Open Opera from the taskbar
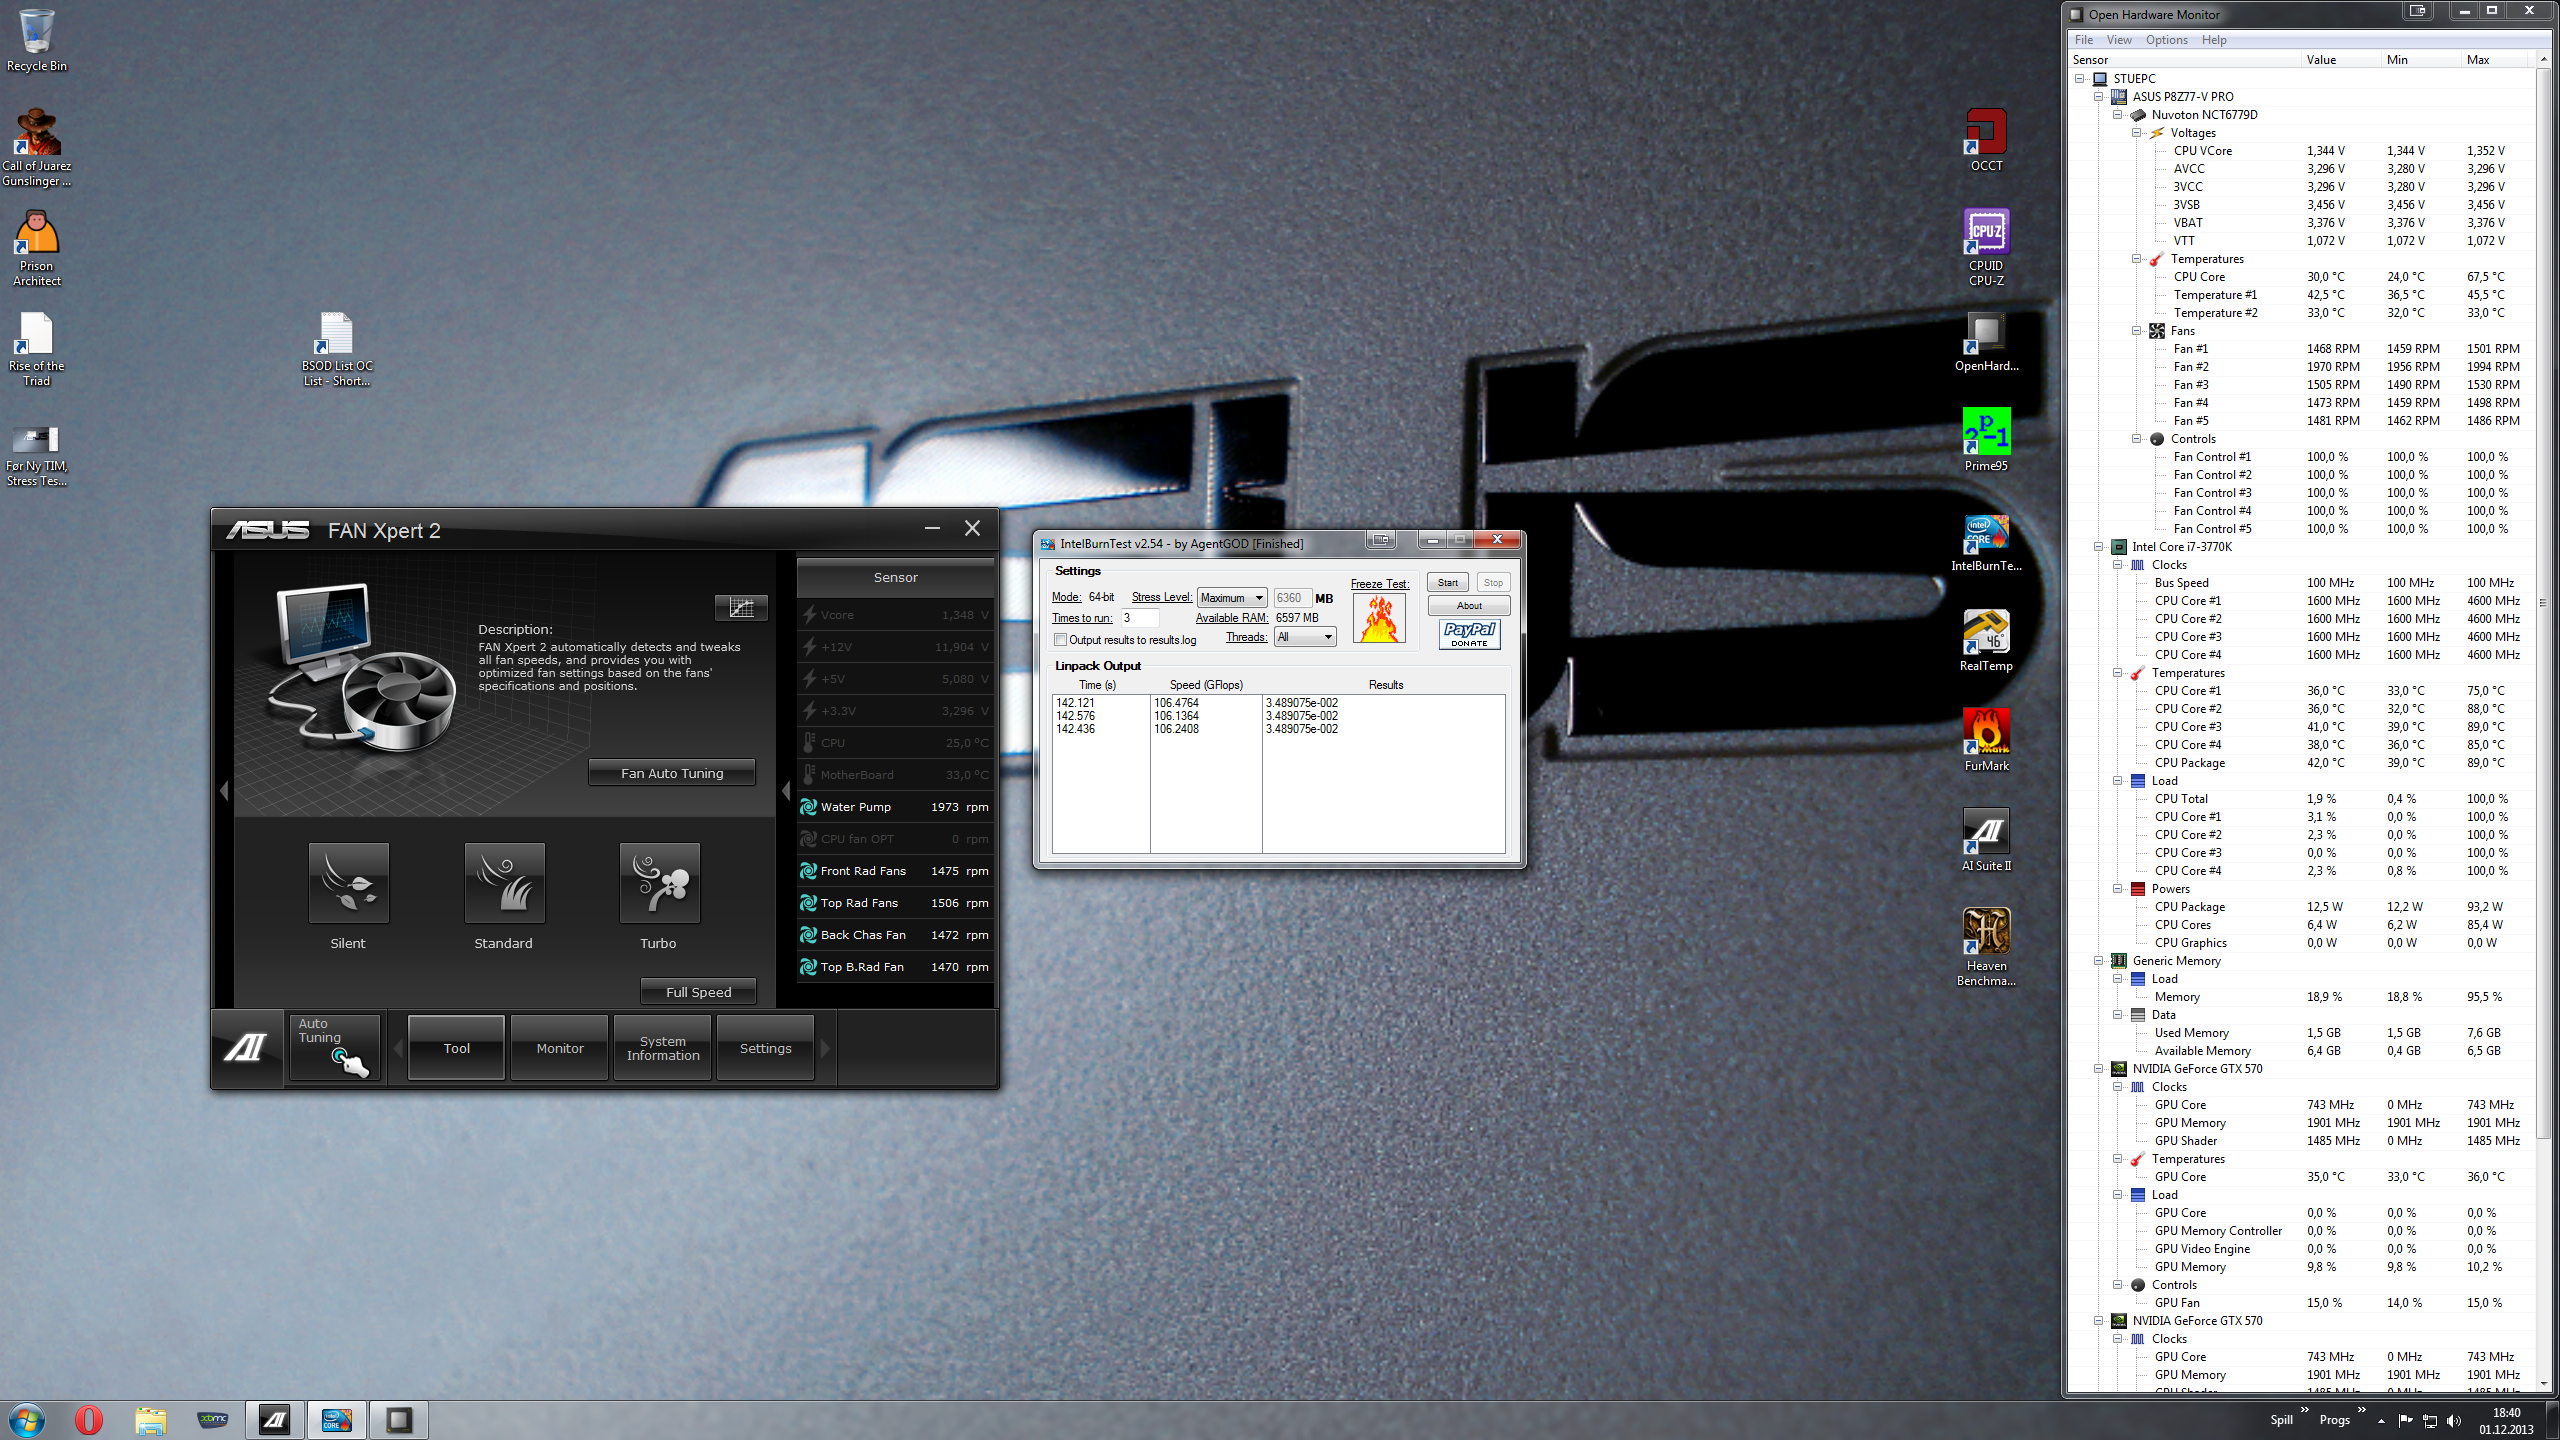 click(88, 1420)
